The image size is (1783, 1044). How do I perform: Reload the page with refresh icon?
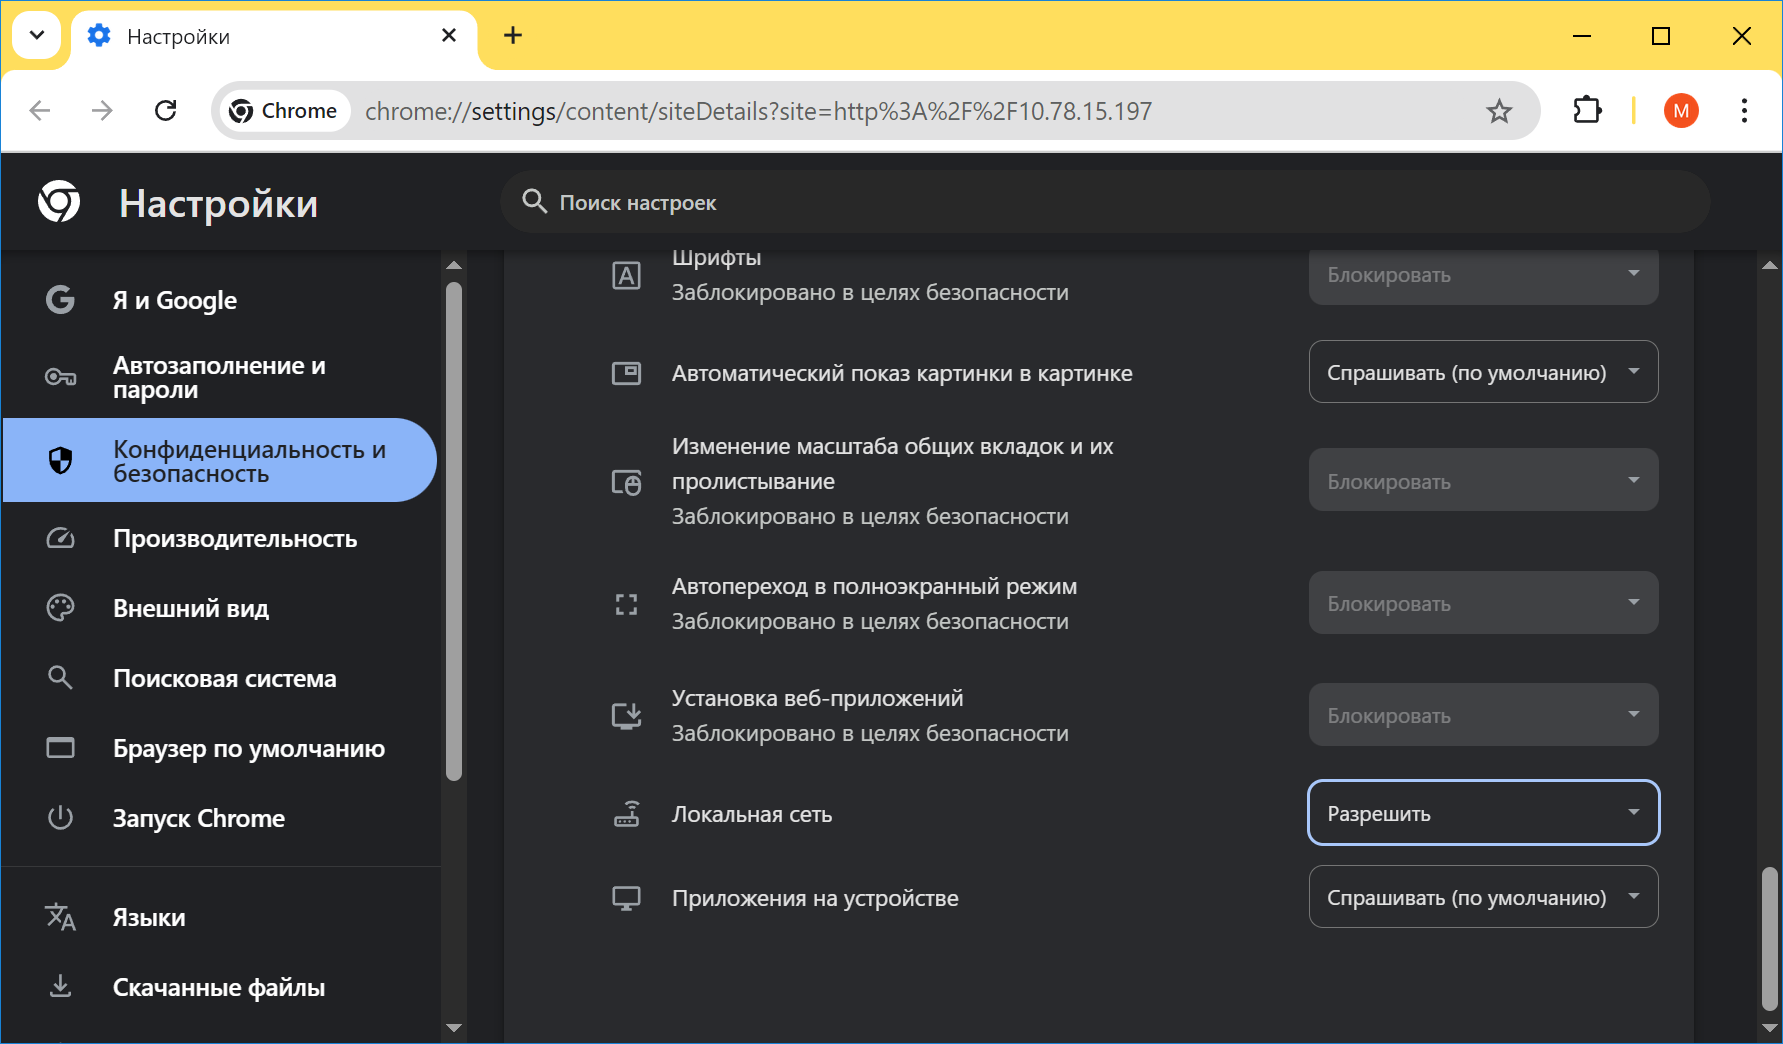tap(166, 111)
